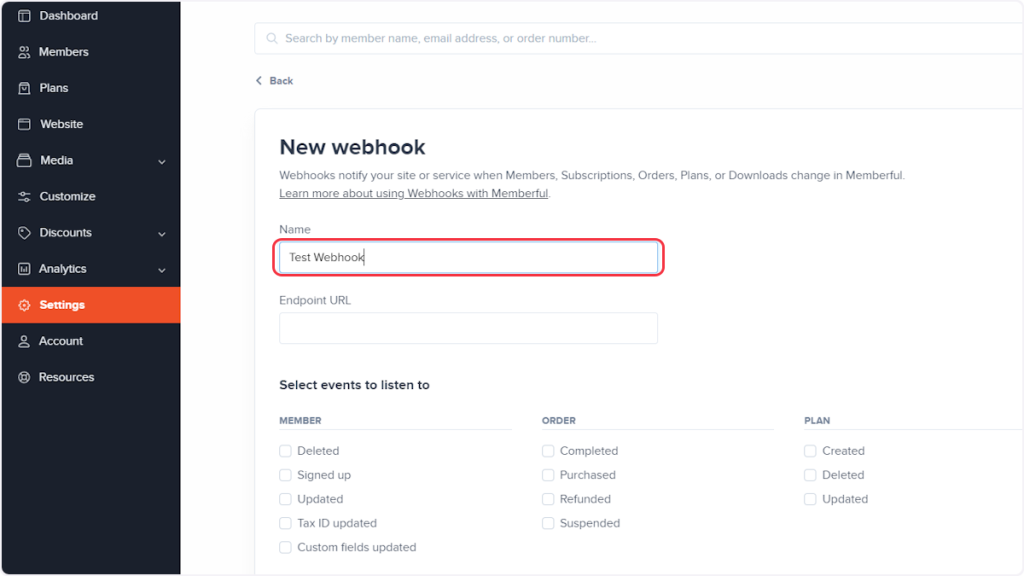This screenshot has height=576, width=1024.
Task: Expand the Analytics submenu chevron
Action: (162, 269)
